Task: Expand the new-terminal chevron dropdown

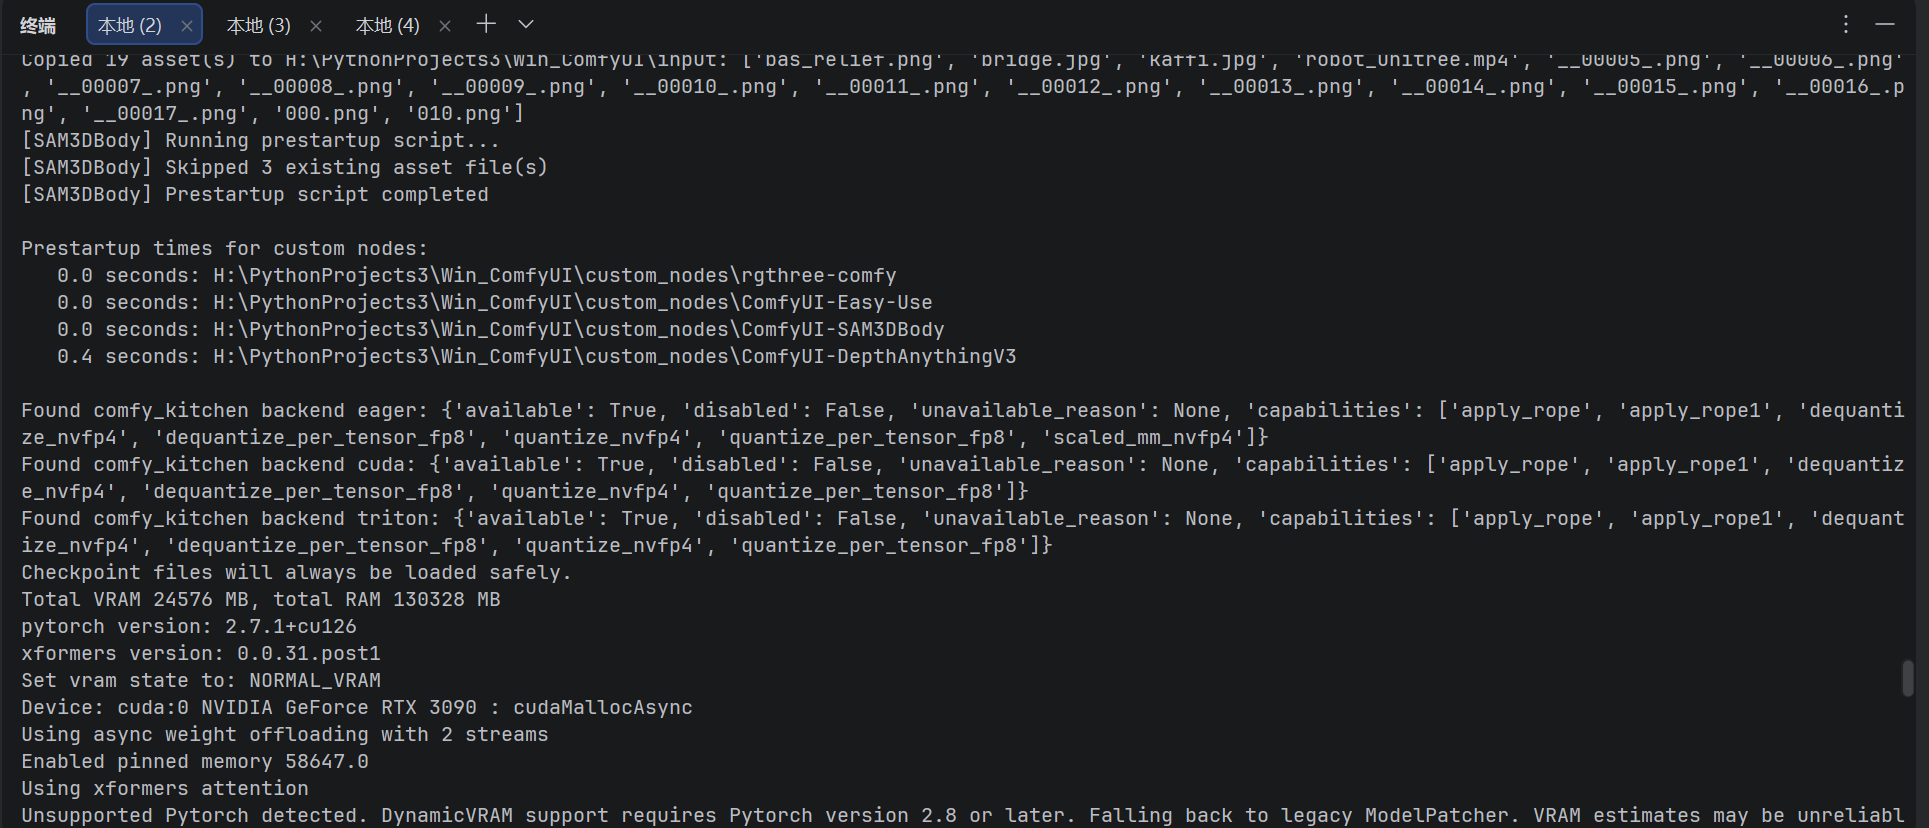Action: 526,24
